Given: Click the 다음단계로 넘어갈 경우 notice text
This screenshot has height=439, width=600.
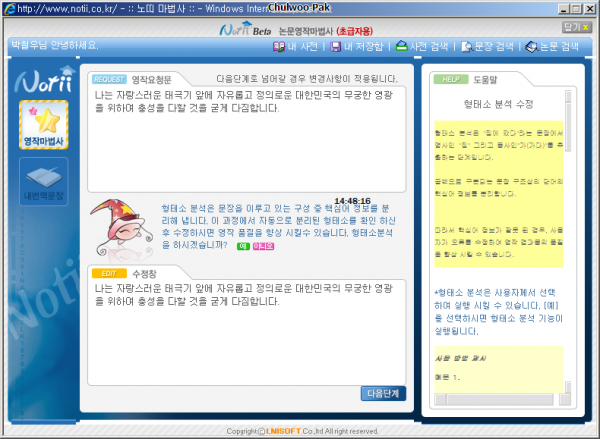Looking at the screenshot, I should tap(307, 79).
